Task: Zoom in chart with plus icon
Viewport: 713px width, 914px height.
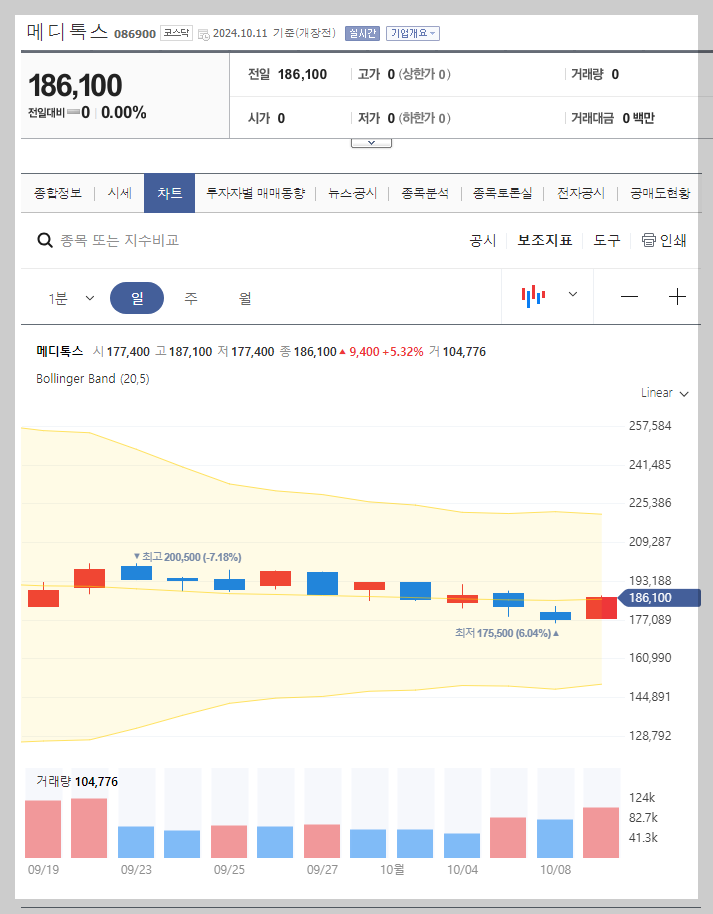Action: [x=677, y=297]
